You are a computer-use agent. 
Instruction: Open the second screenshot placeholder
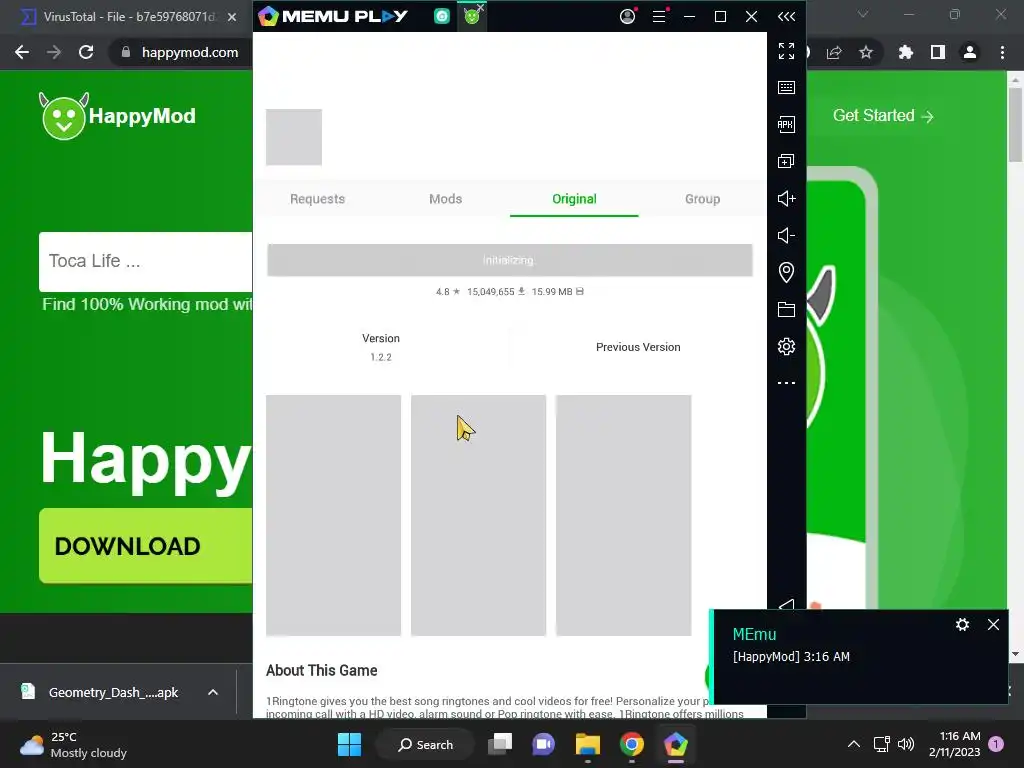[478, 515]
